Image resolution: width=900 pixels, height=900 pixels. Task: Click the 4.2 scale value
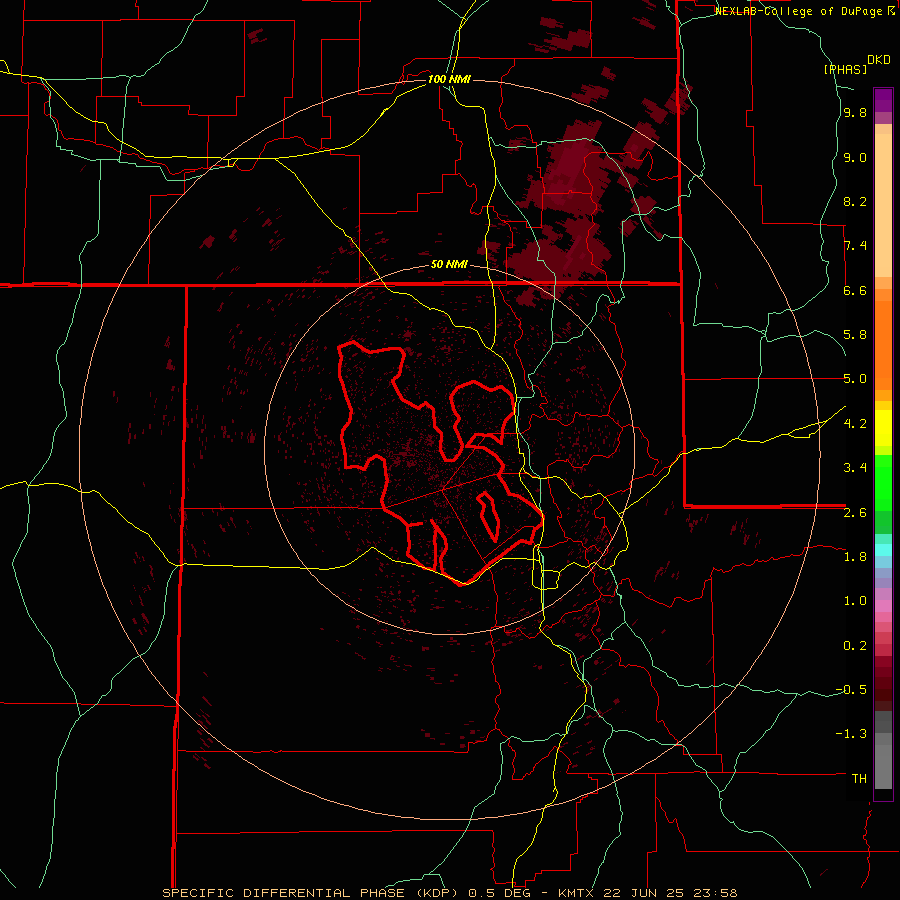[855, 424]
